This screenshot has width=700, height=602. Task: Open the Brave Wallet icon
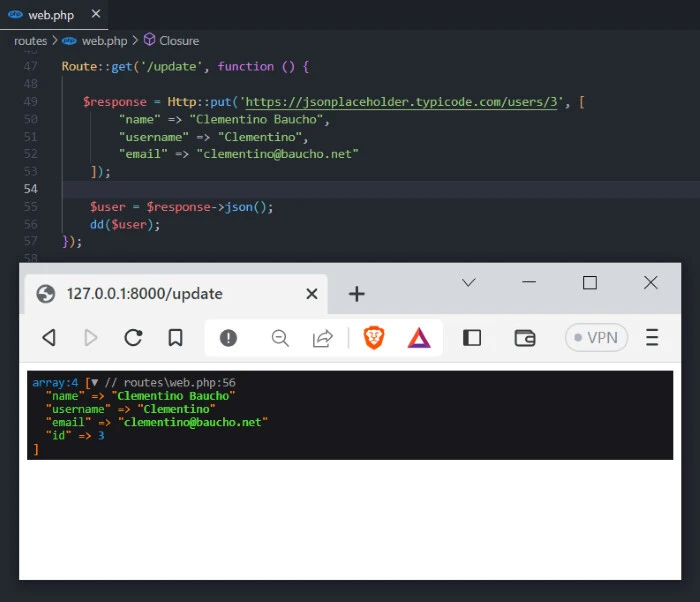[x=525, y=338]
